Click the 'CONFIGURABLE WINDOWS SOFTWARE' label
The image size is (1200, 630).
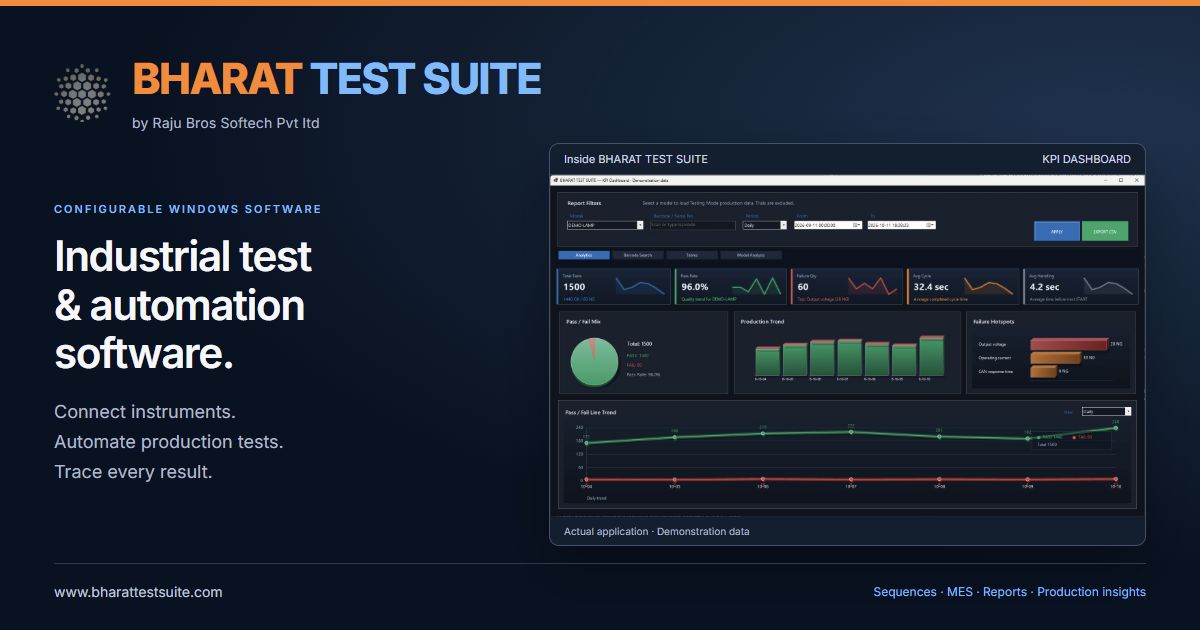(x=188, y=209)
